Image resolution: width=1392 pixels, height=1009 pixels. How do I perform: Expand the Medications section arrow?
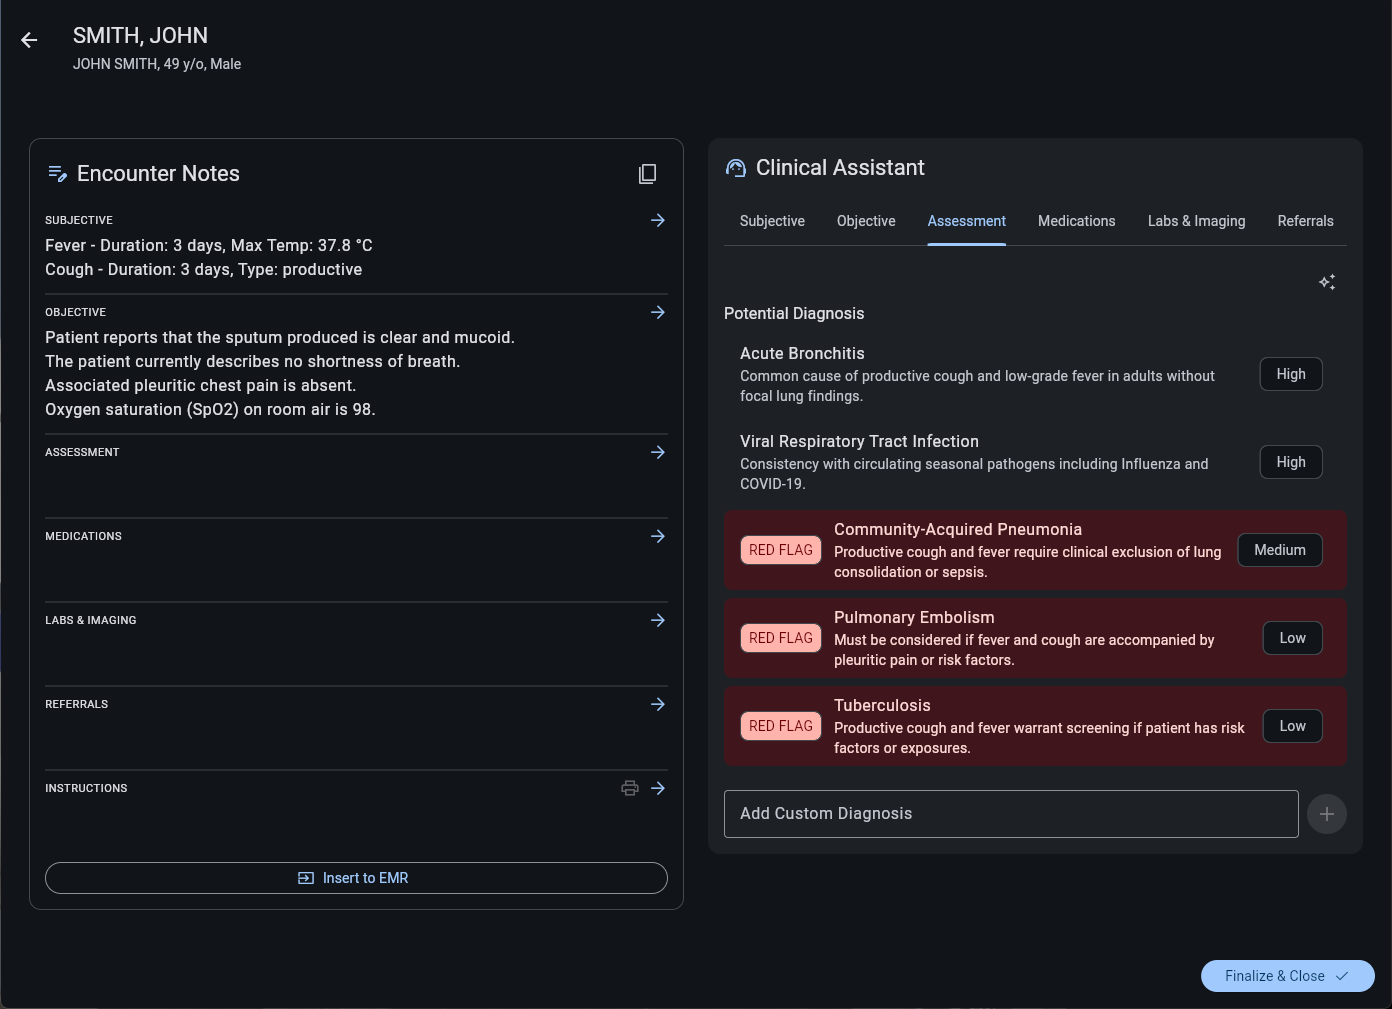(658, 536)
